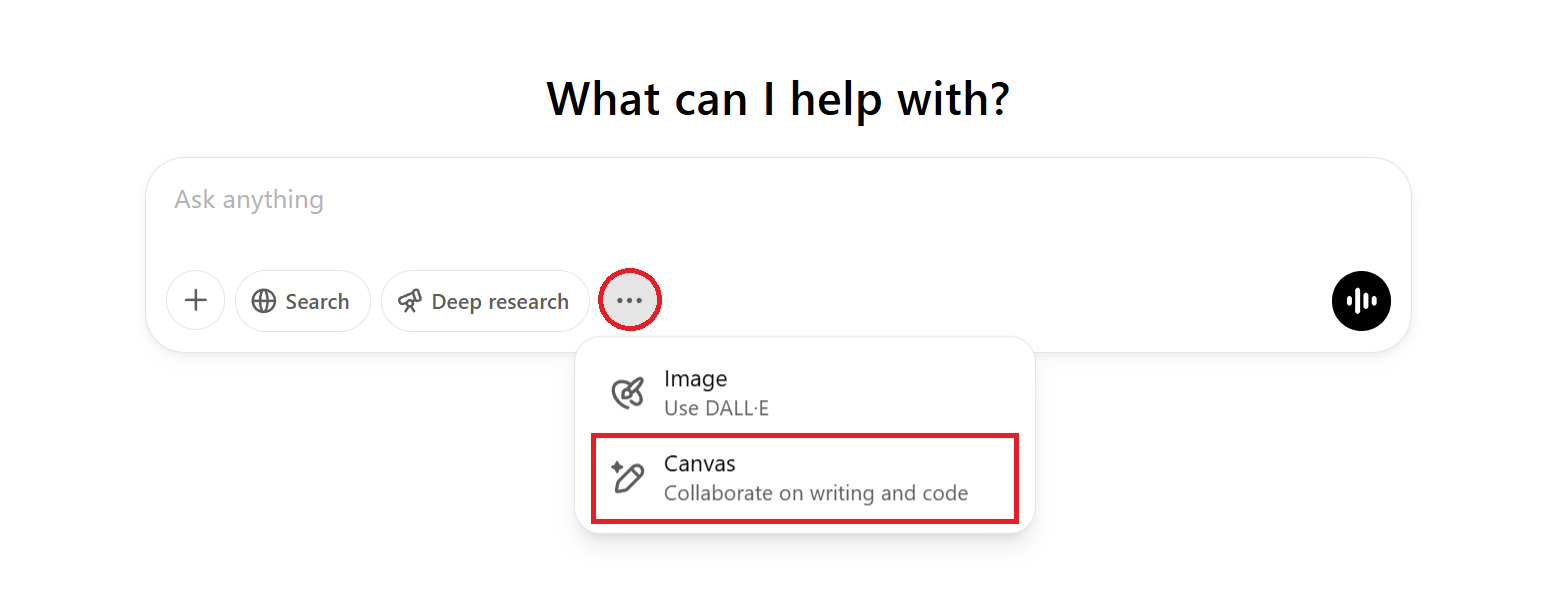Click the Deep research label text
Viewport: 1541px width, 614px height.
pyautogui.click(x=500, y=300)
